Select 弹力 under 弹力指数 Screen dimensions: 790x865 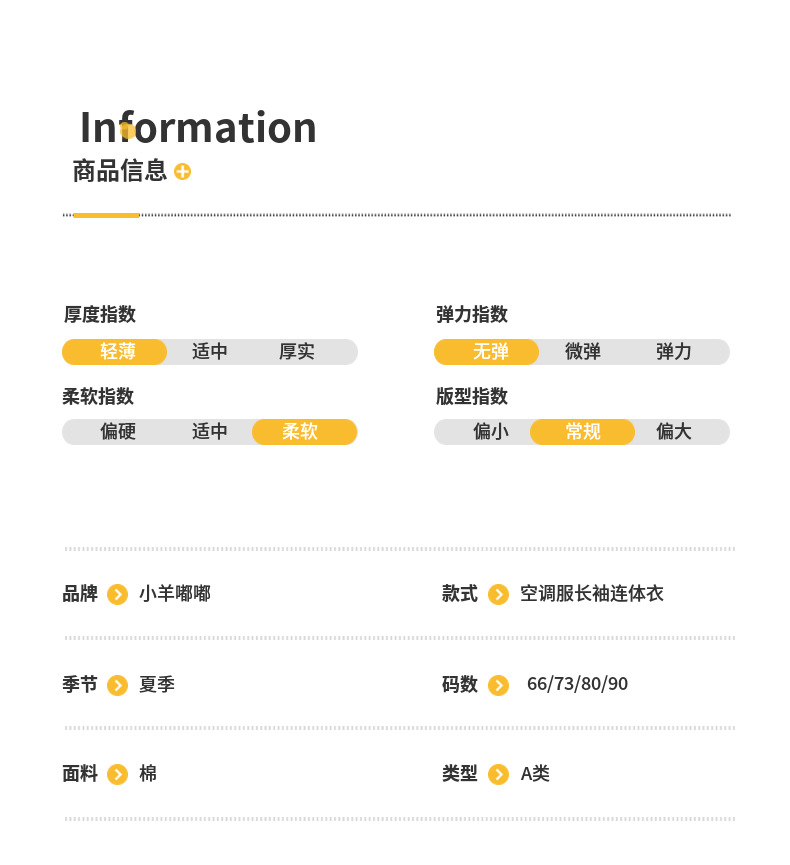click(x=674, y=352)
